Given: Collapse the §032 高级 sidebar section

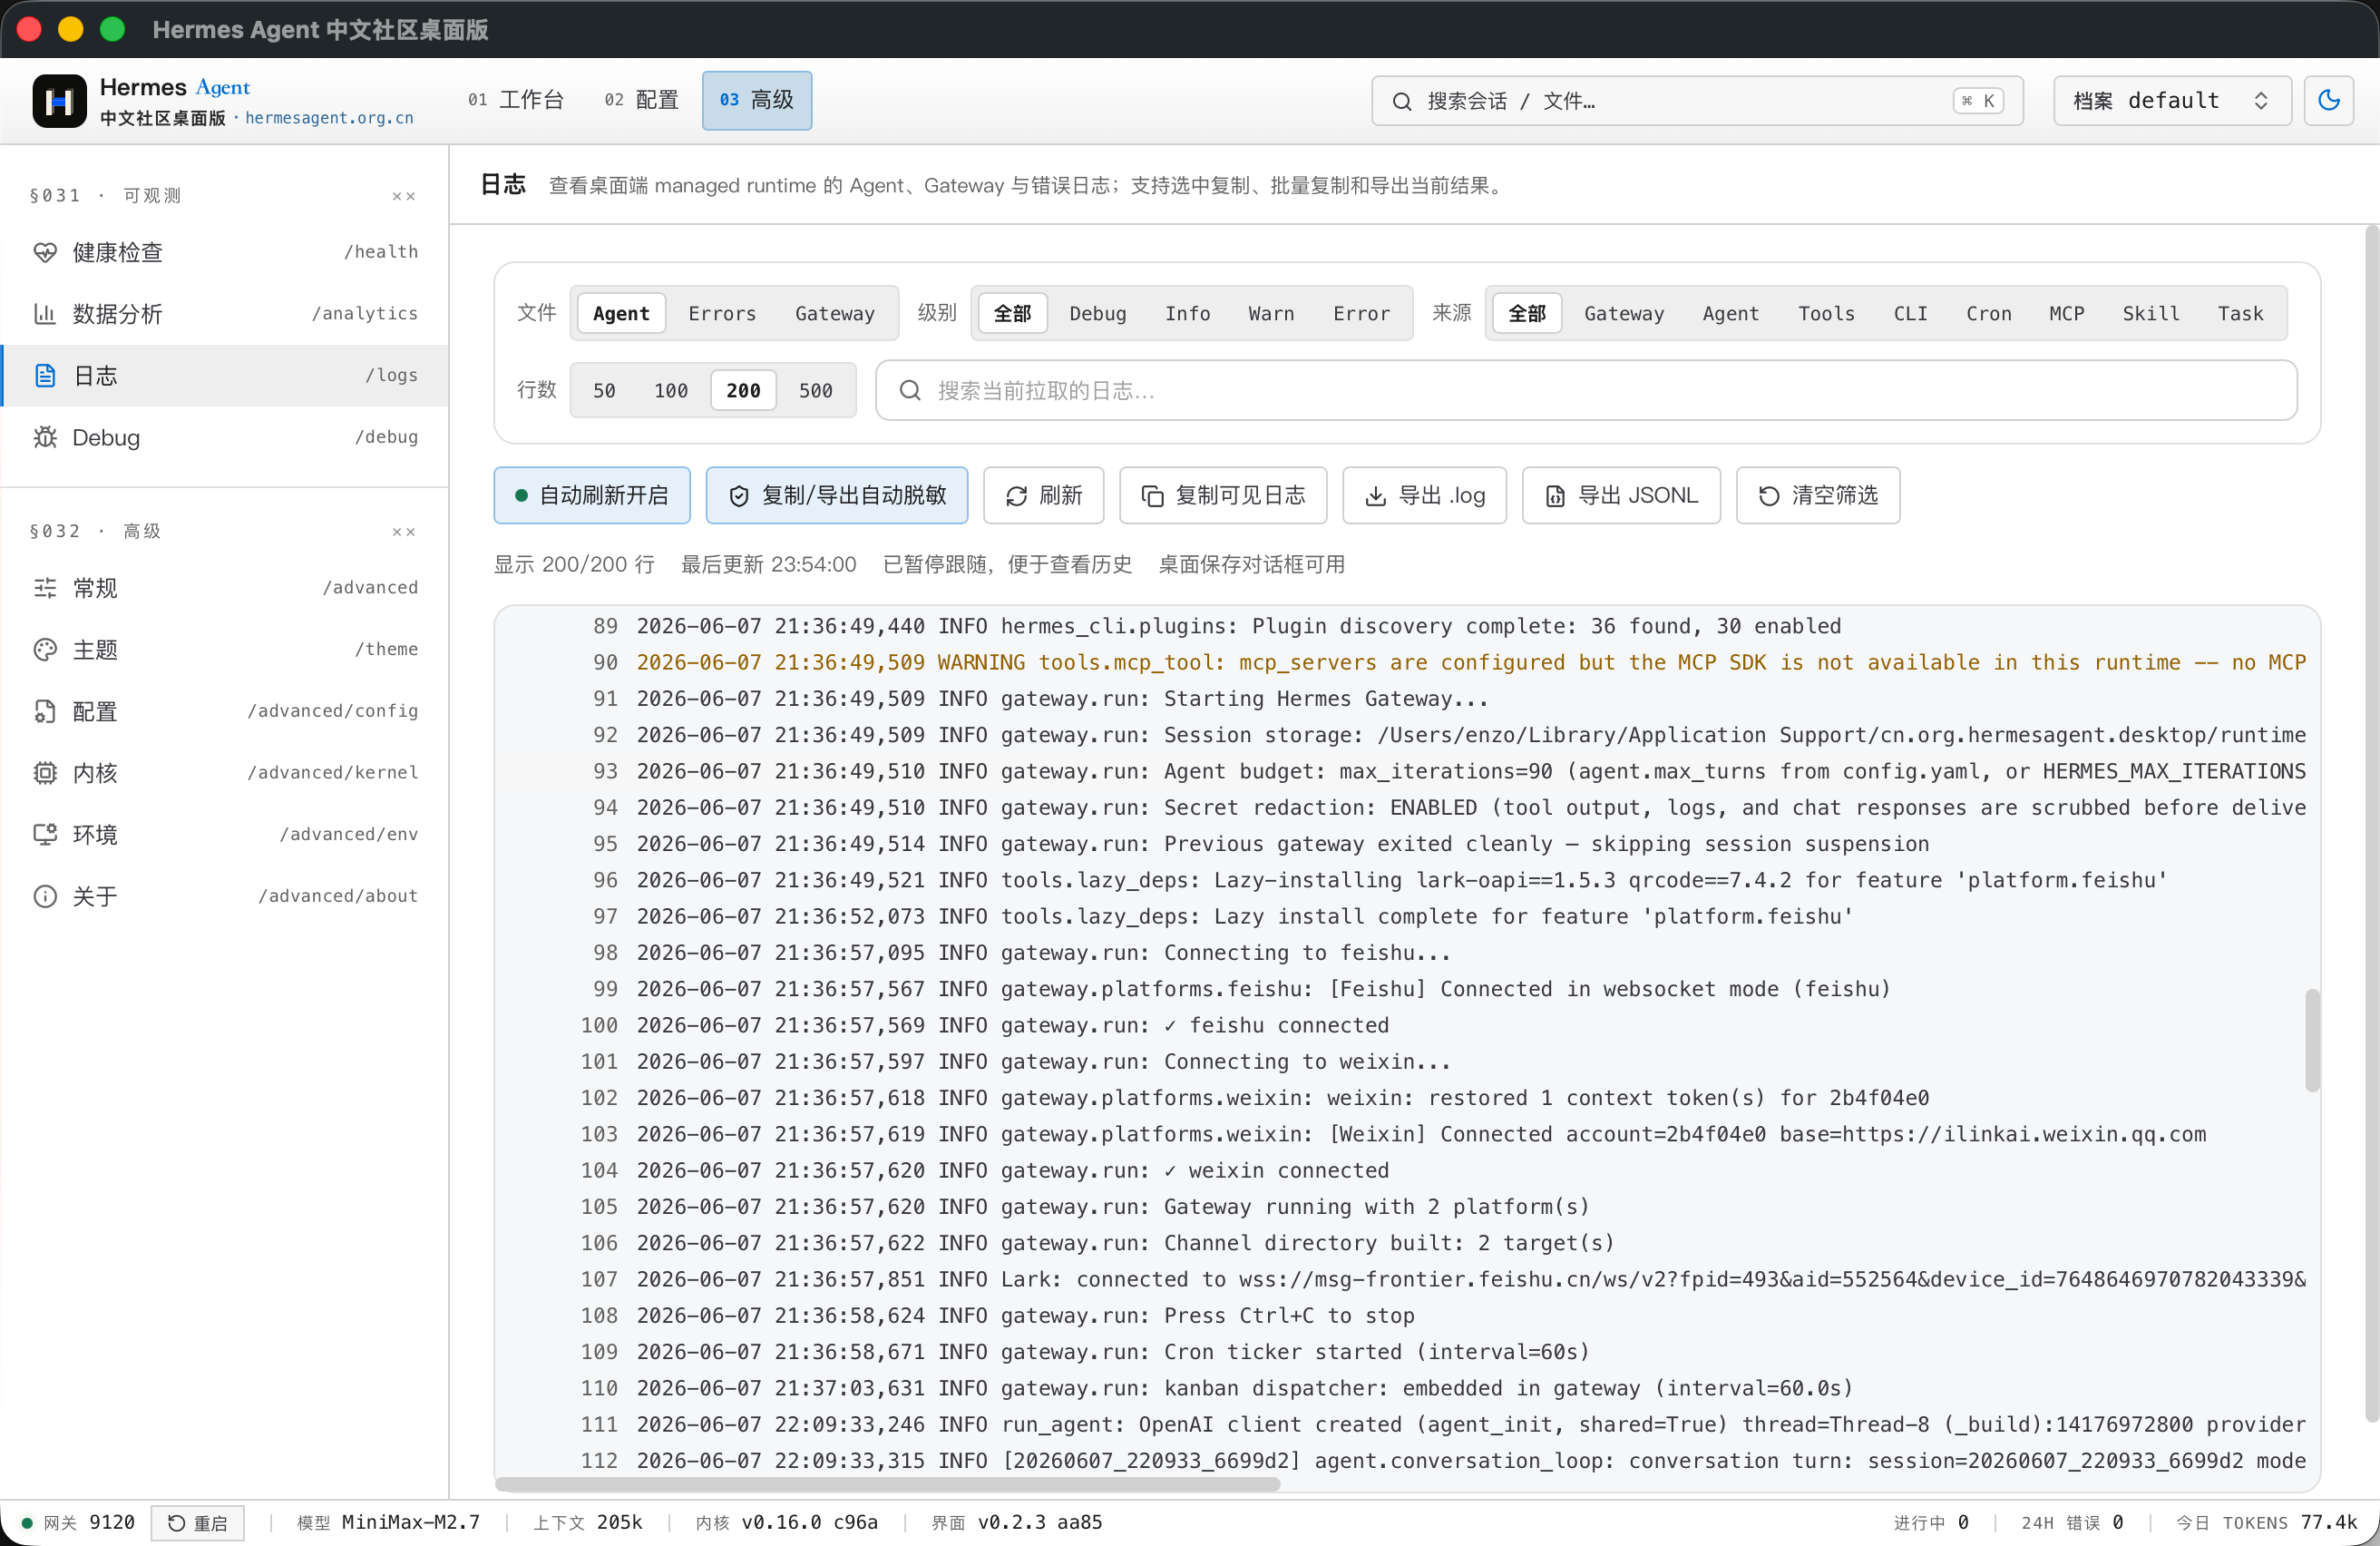Looking at the screenshot, I should click(x=404, y=532).
